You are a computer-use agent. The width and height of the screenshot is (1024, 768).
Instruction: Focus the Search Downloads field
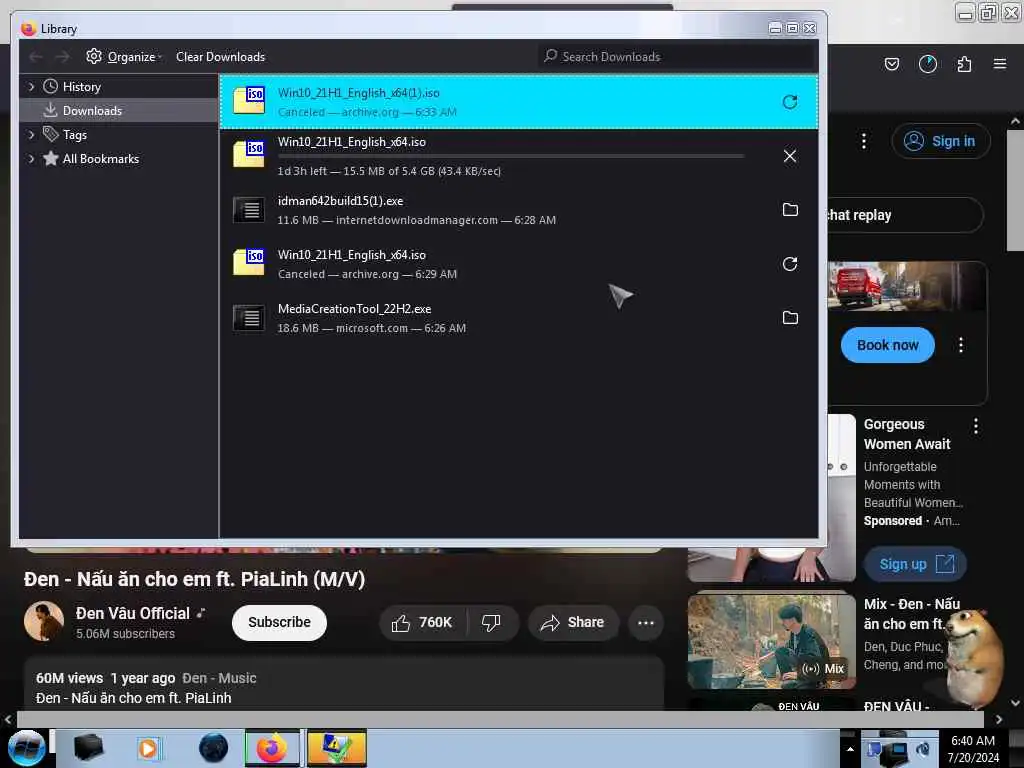(677, 57)
